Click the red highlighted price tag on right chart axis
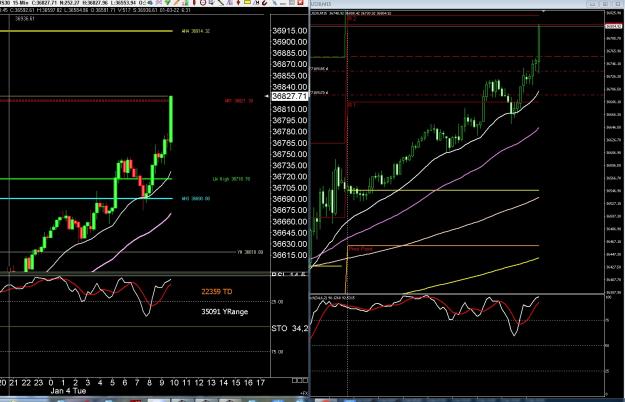This screenshot has height=402, width=625. click(614, 26)
